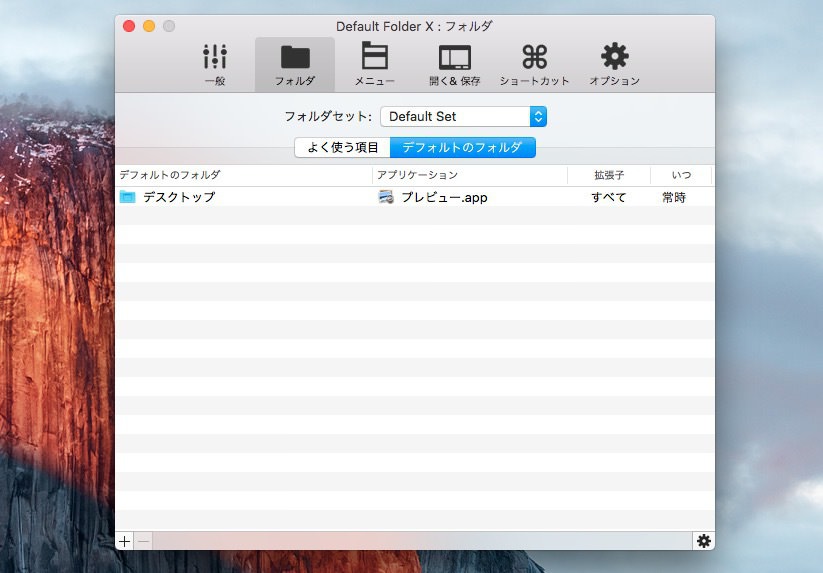Open the ショートカット preferences pane
Image resolution: width=823 pixels, height=573 pixels.
coord(535,64)
